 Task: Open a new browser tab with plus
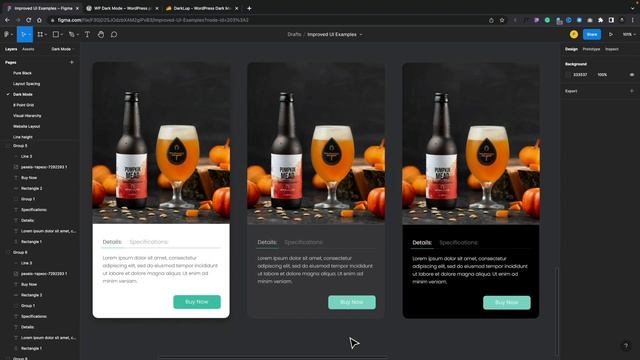coord(249,8)
